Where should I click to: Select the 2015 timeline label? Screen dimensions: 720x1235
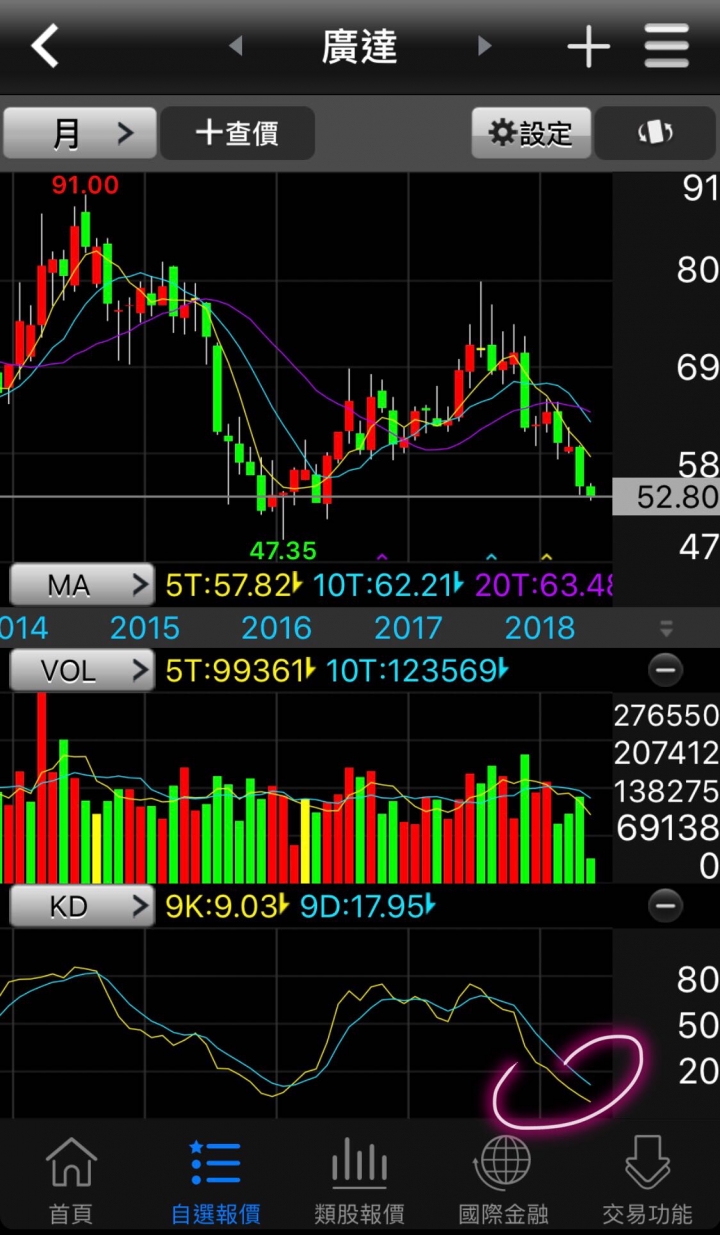click(145, 628)
